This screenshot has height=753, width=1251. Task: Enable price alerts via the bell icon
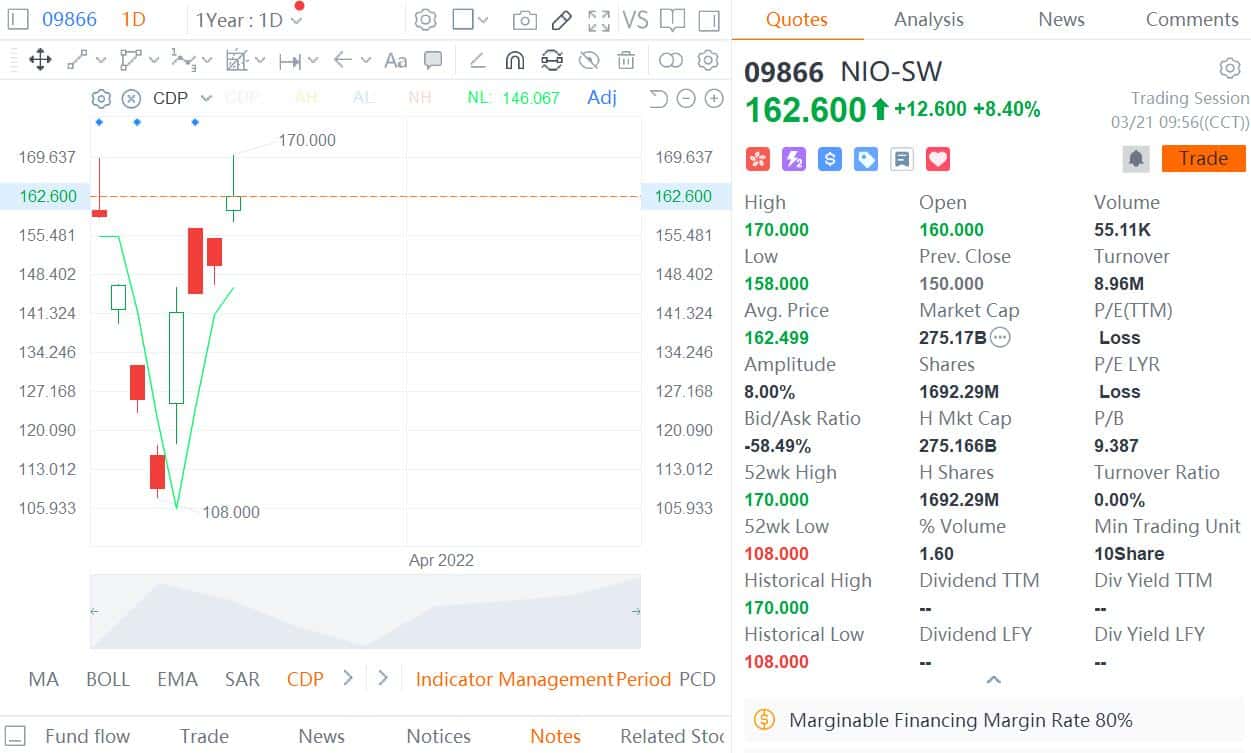[x=1135, y=158]
